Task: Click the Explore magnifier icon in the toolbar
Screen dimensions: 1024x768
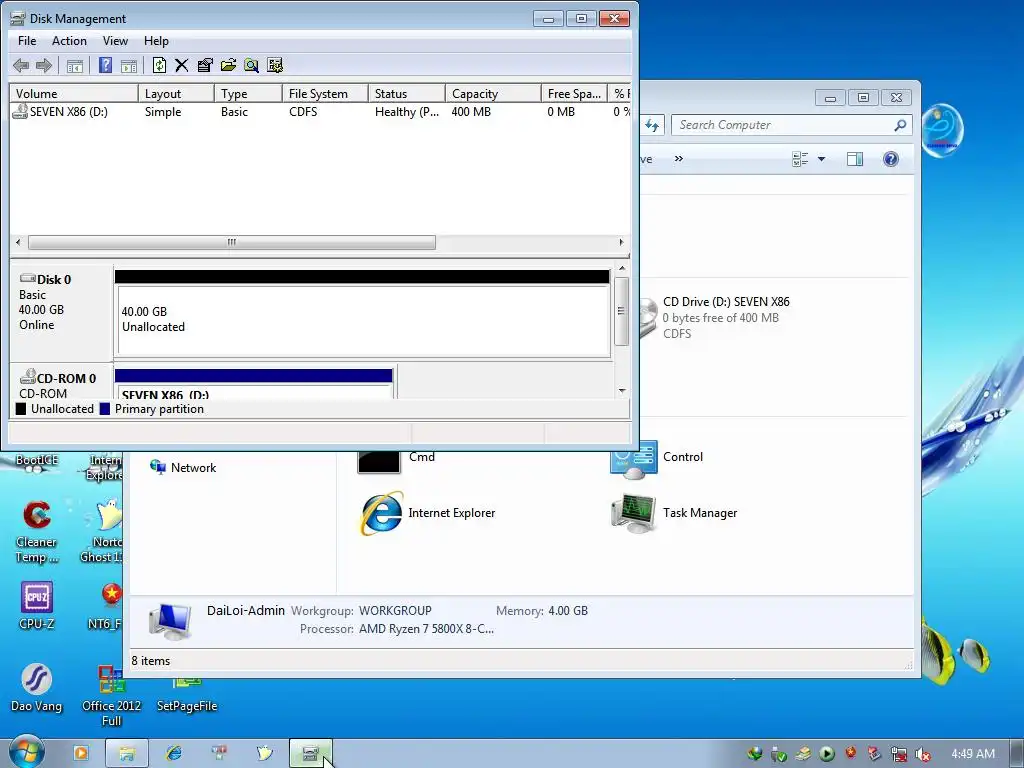Action: point(251,65)
